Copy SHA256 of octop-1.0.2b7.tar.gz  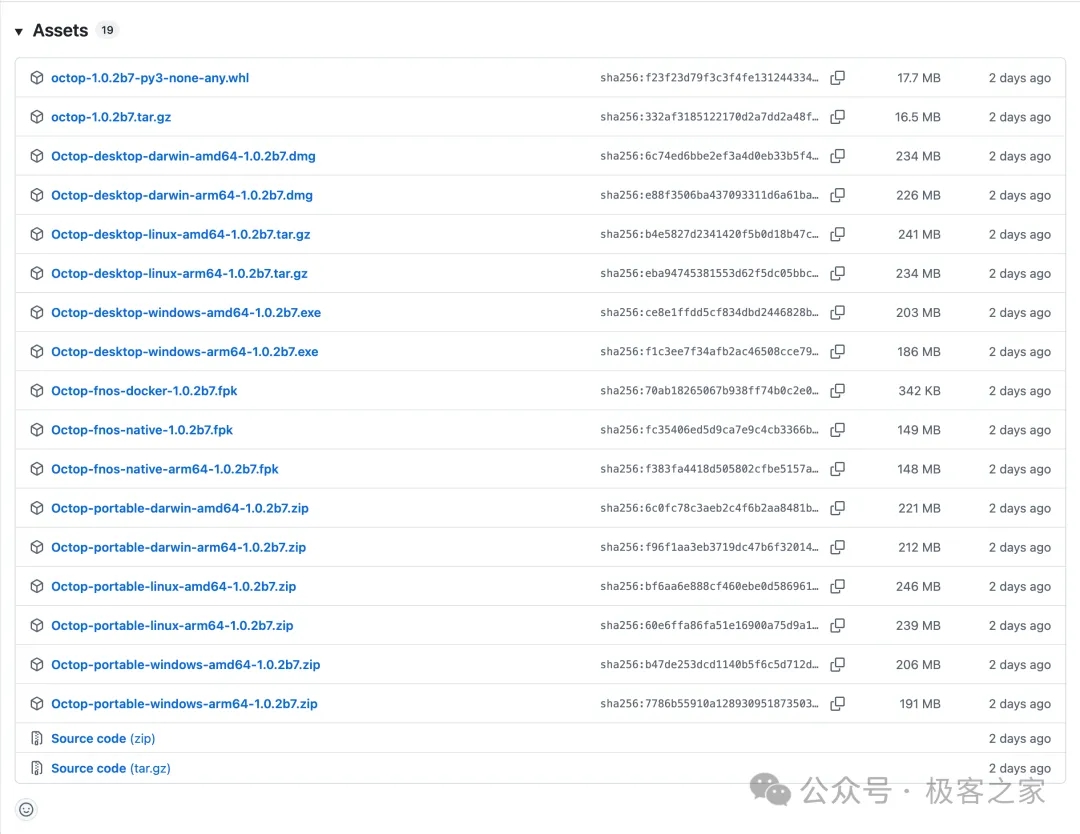[838, 117]
